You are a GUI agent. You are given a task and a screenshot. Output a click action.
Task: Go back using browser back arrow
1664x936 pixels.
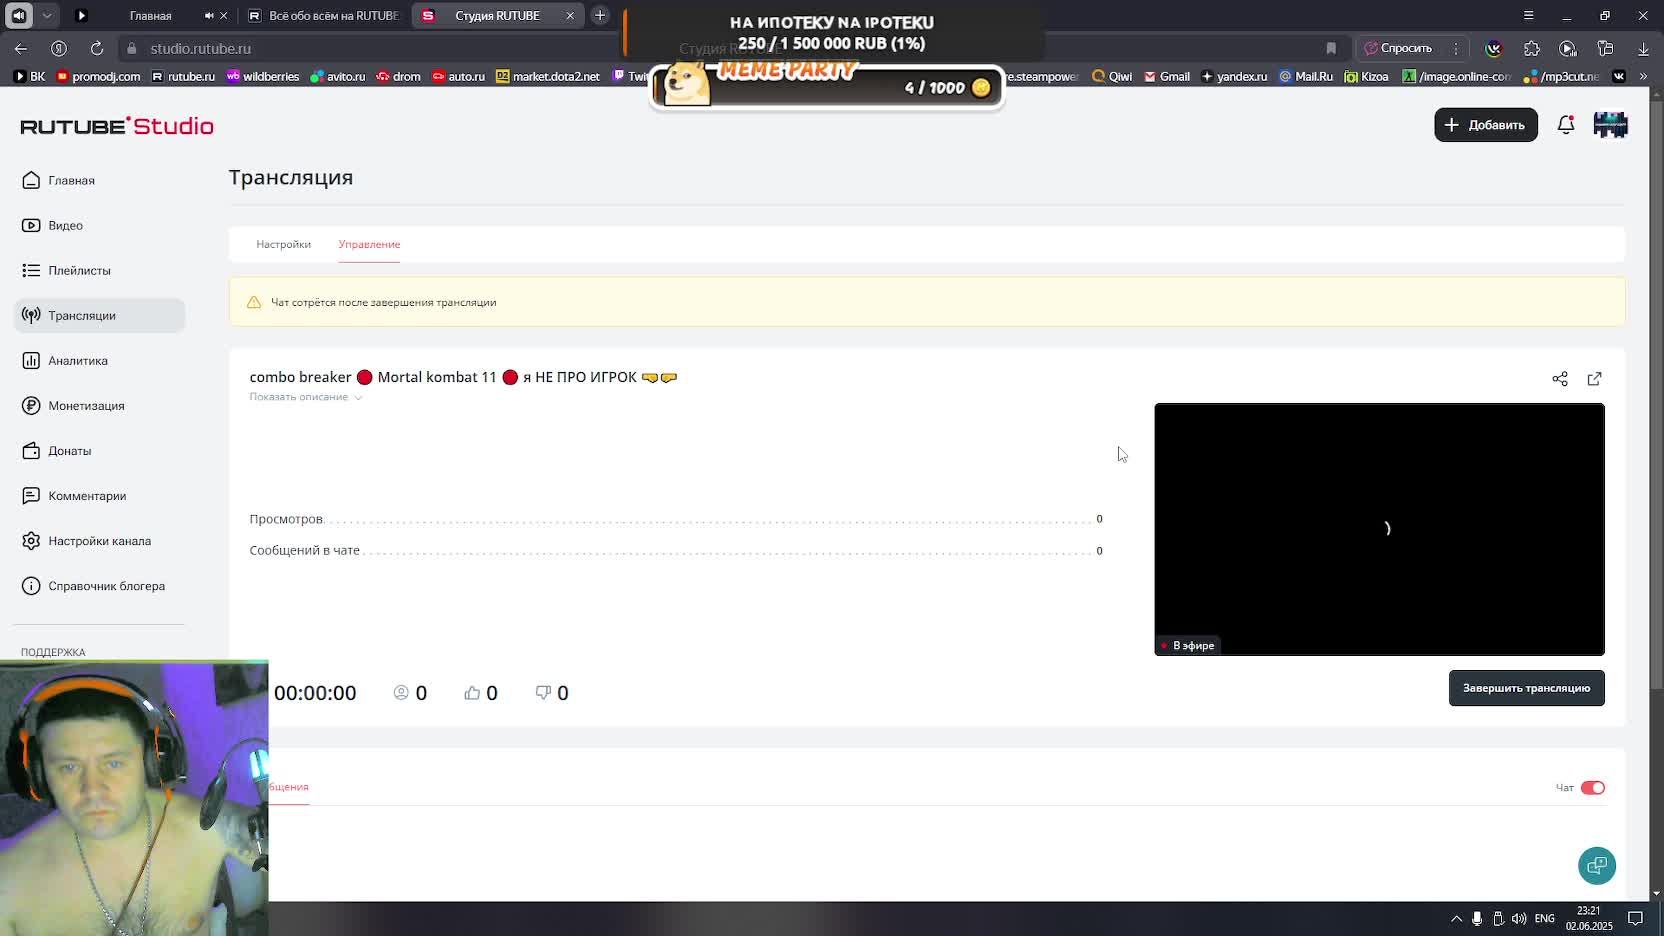21,48
